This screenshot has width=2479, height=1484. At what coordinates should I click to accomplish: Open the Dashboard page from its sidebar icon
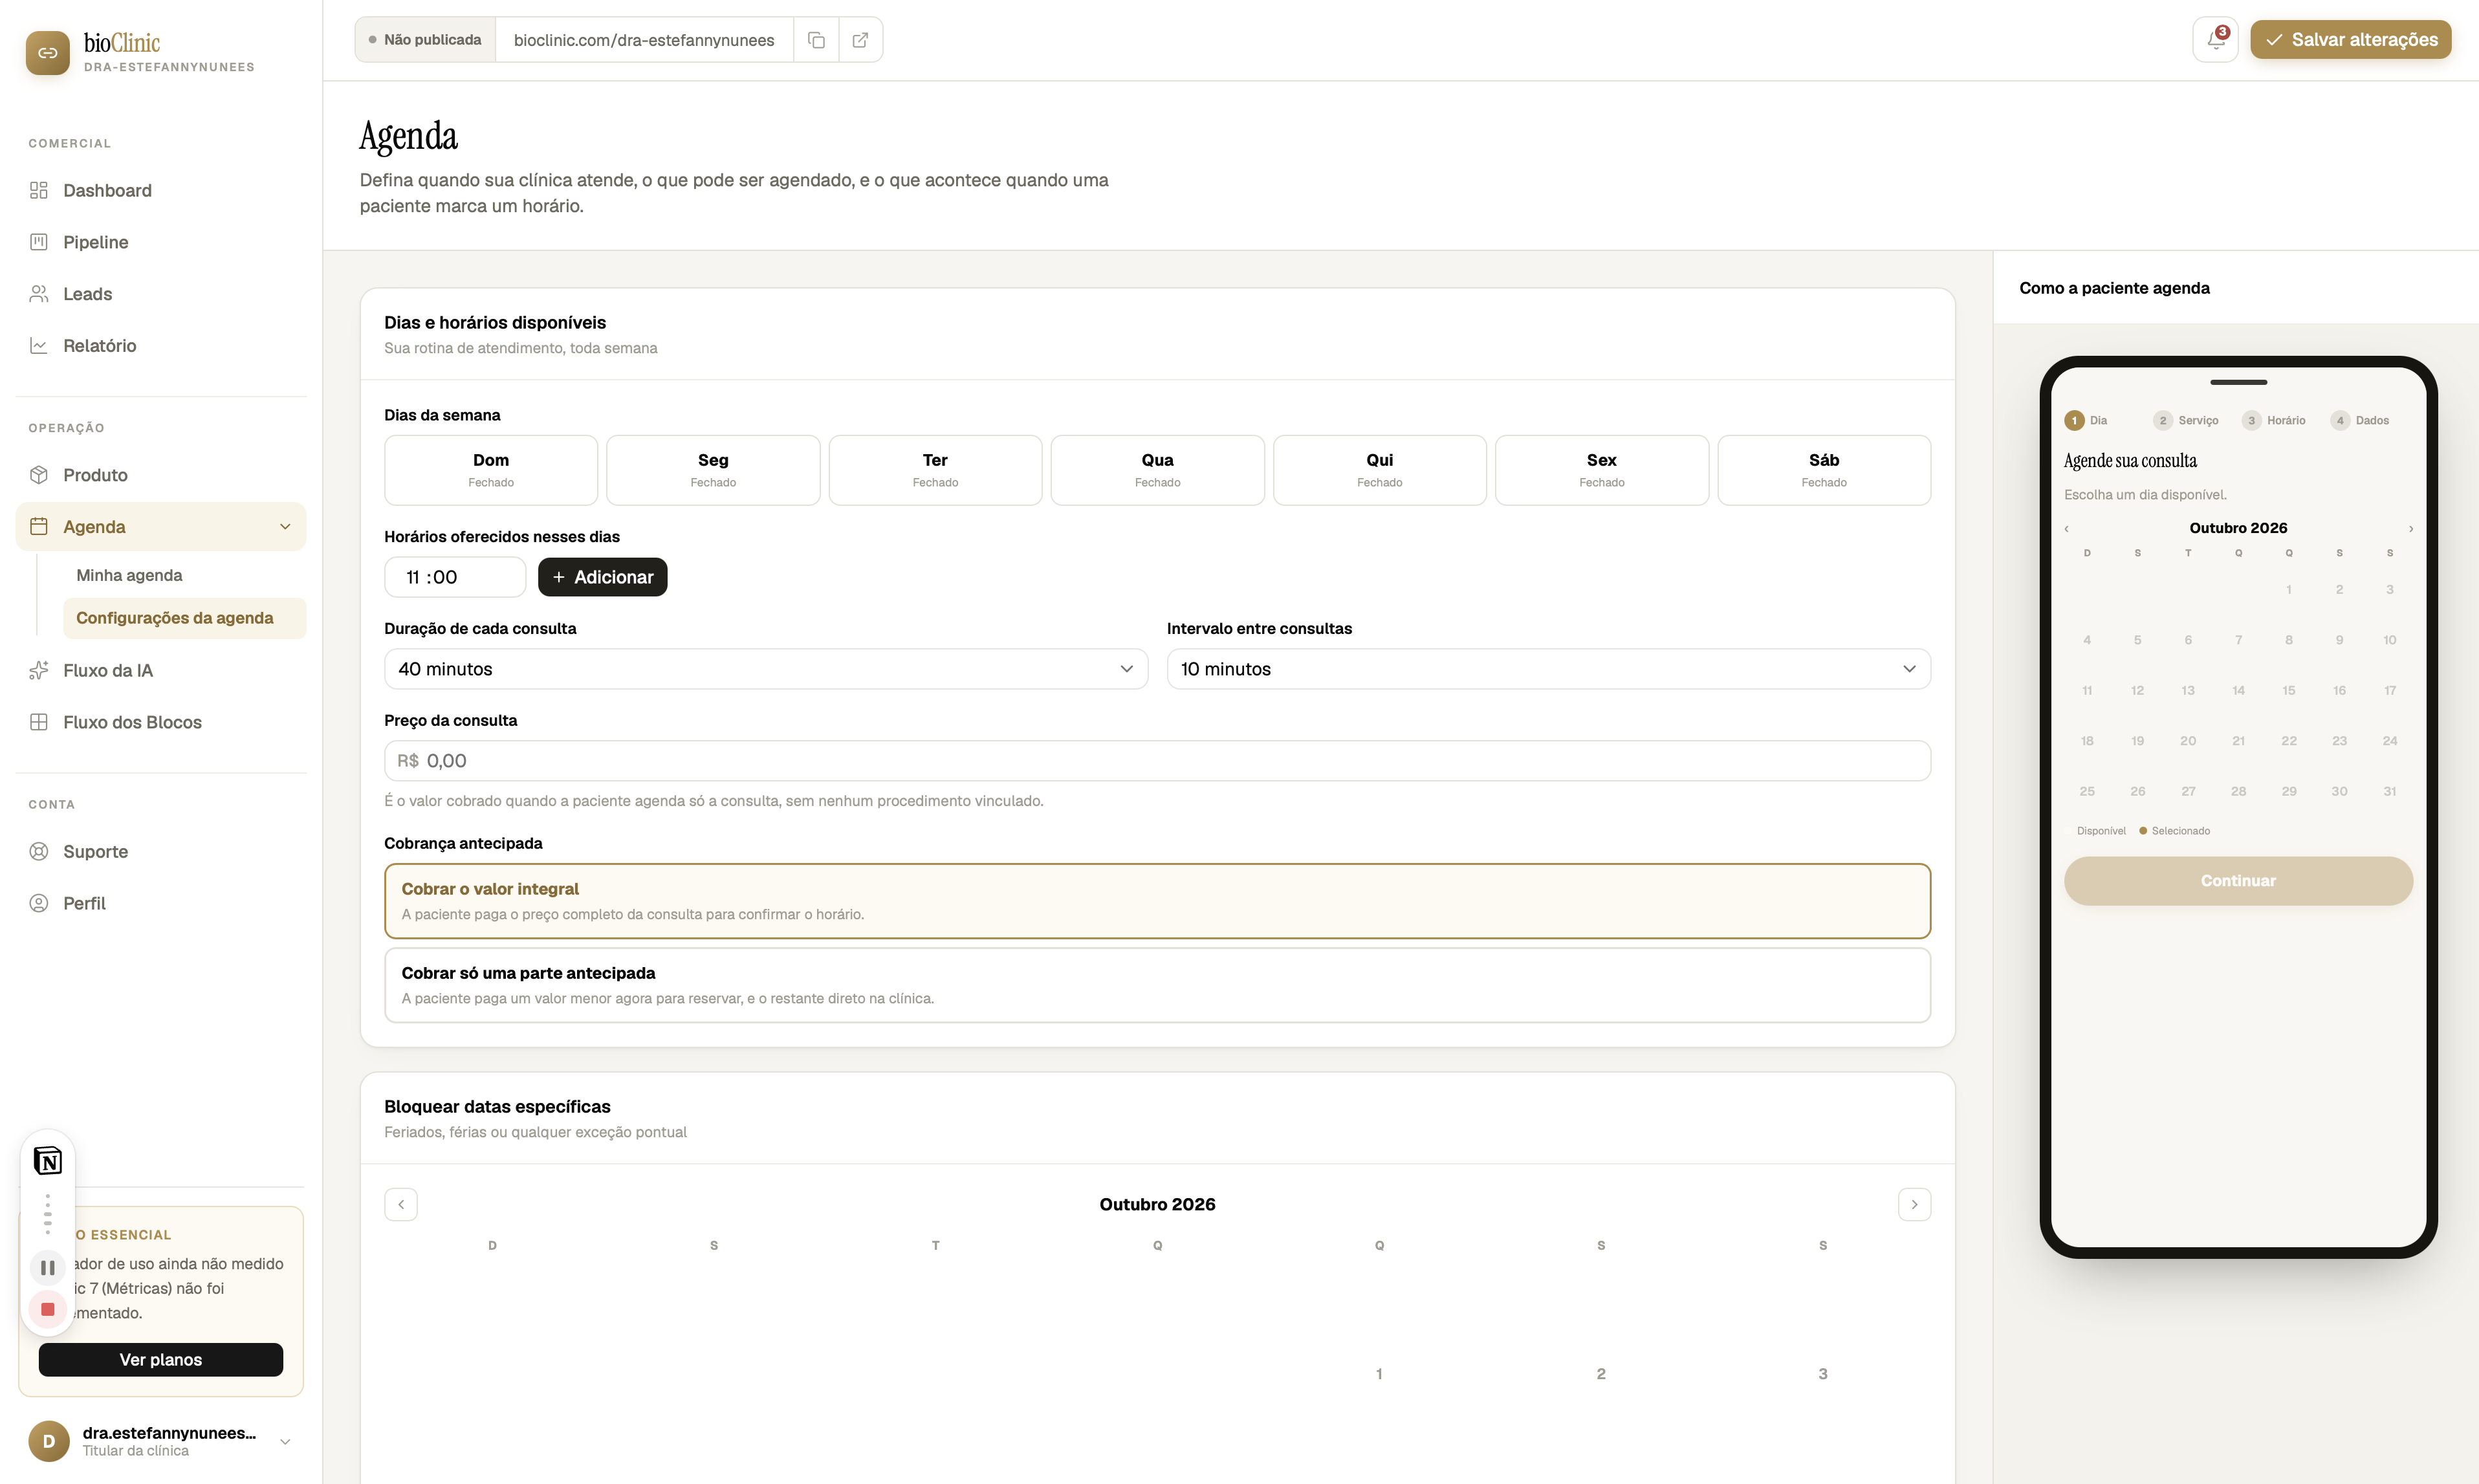[x=39, y=190]
